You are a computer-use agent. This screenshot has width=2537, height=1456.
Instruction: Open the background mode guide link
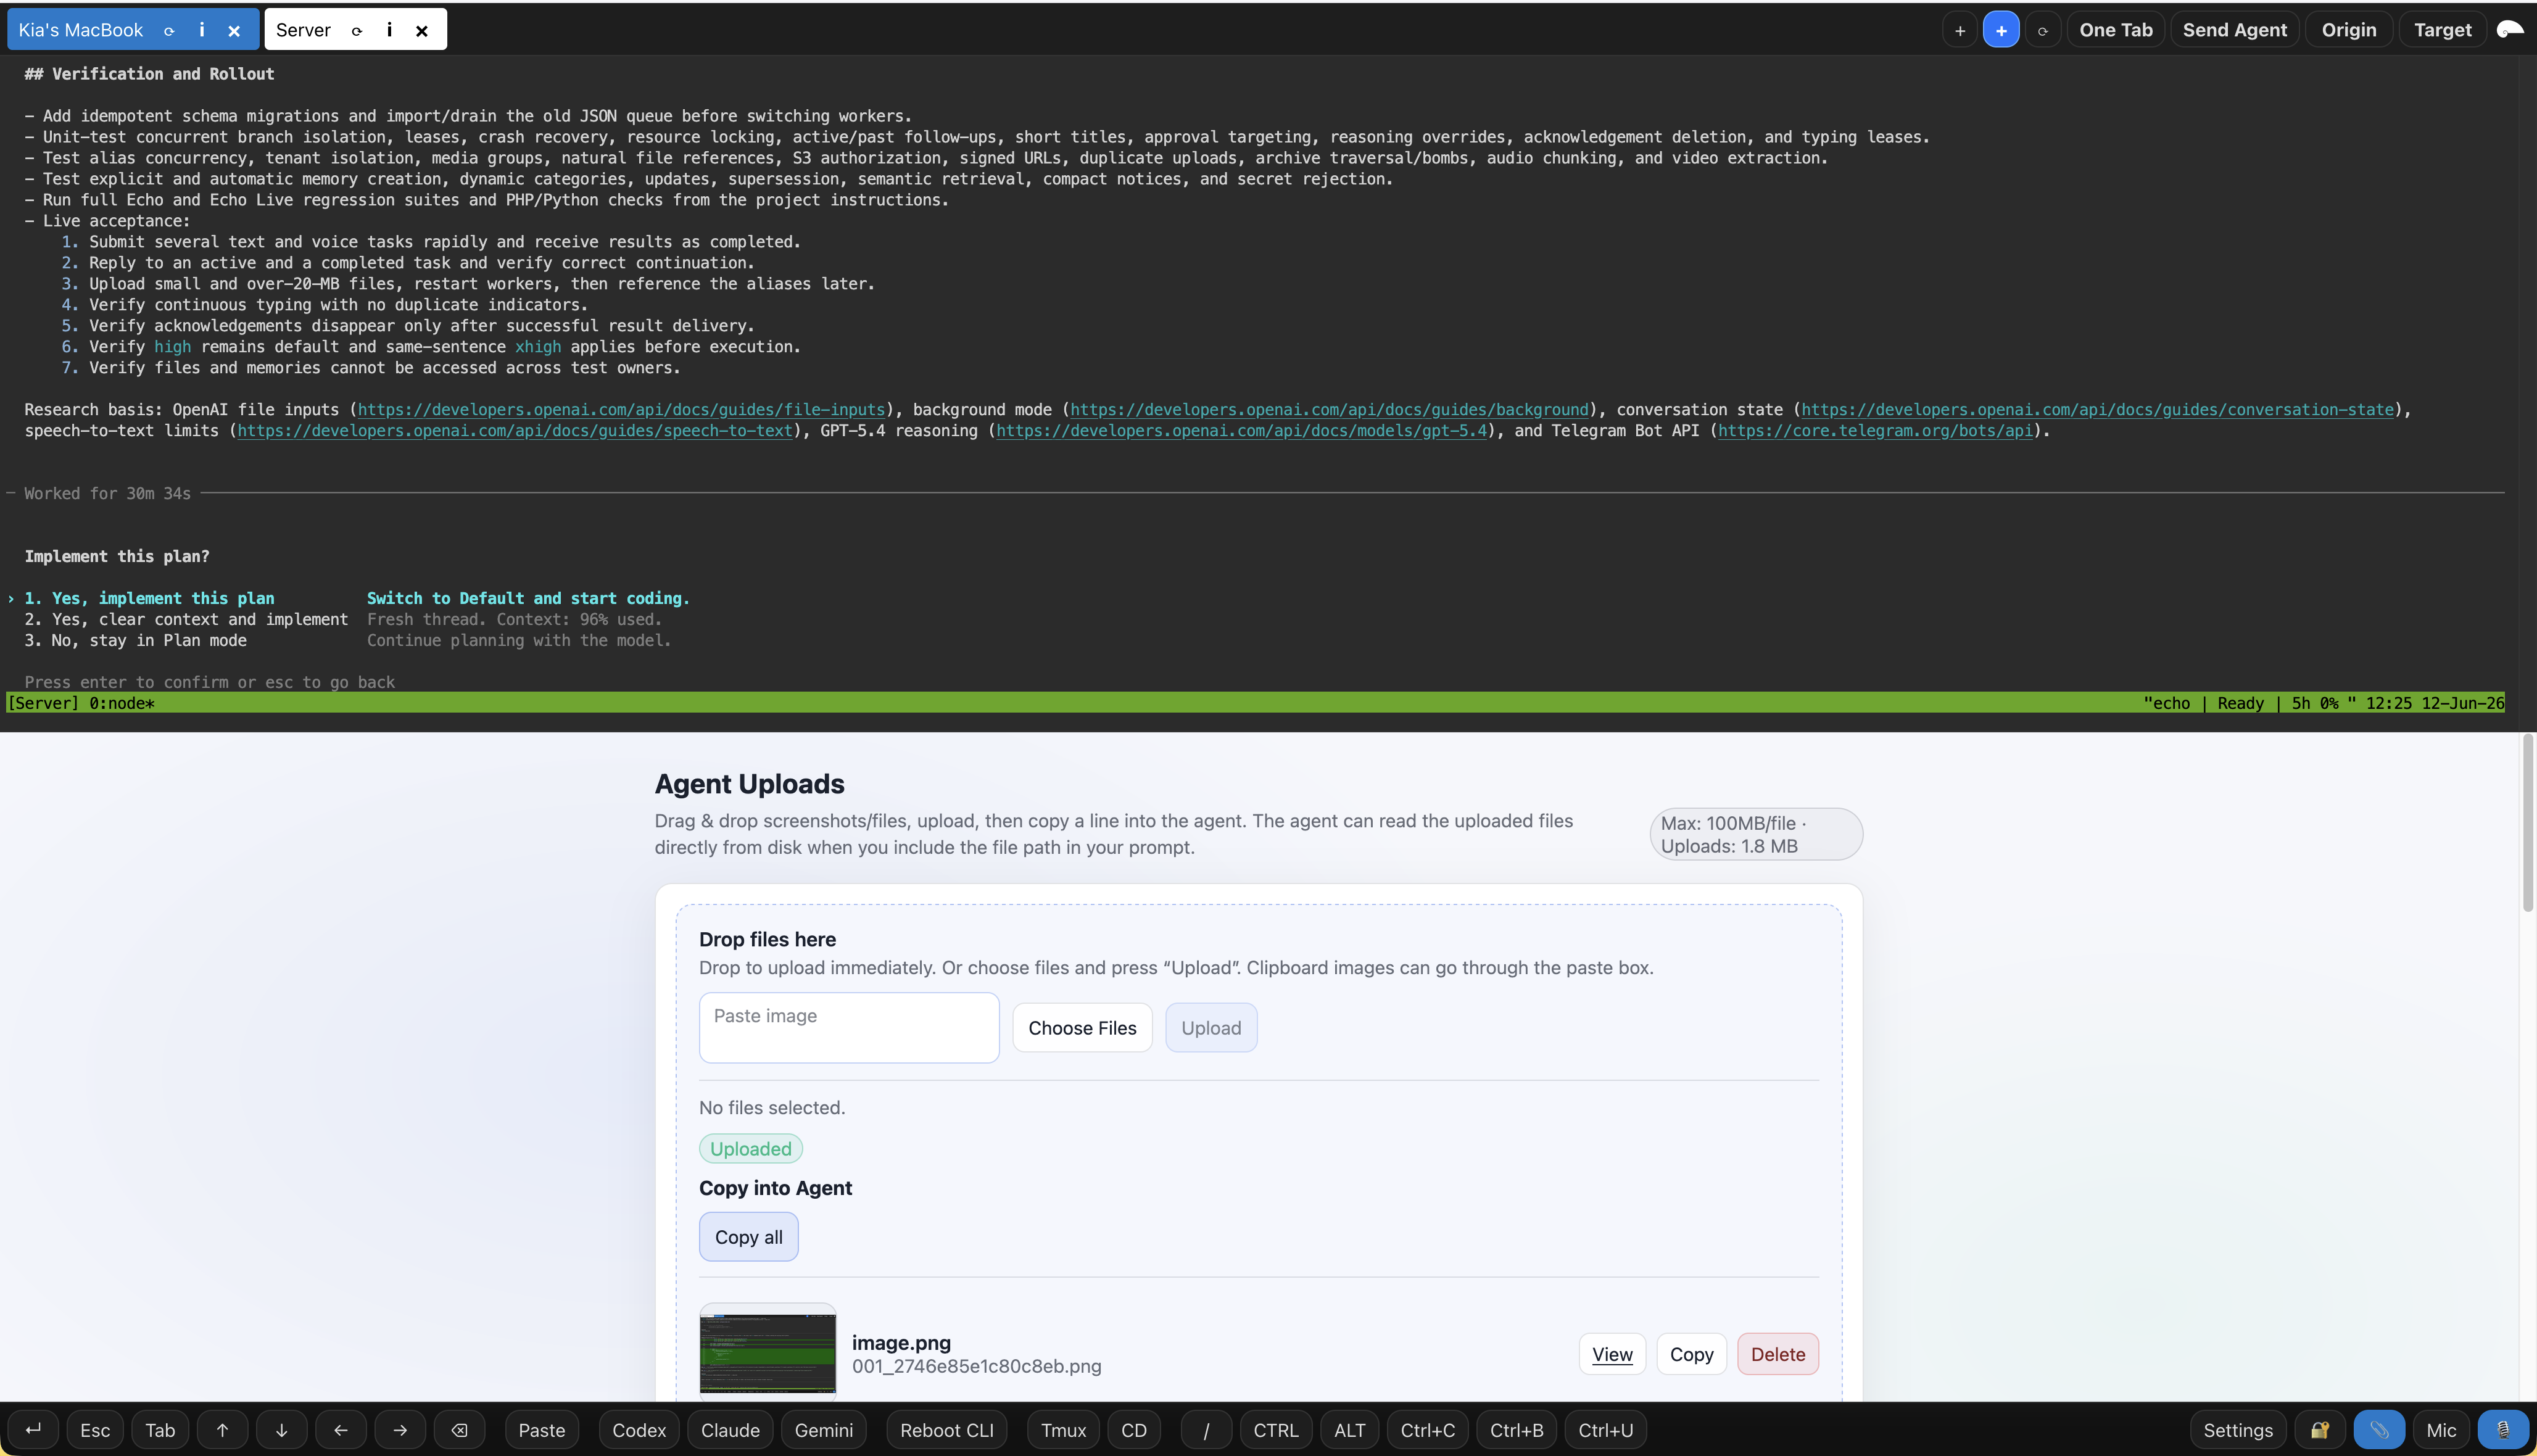(x=1329, y=410)
